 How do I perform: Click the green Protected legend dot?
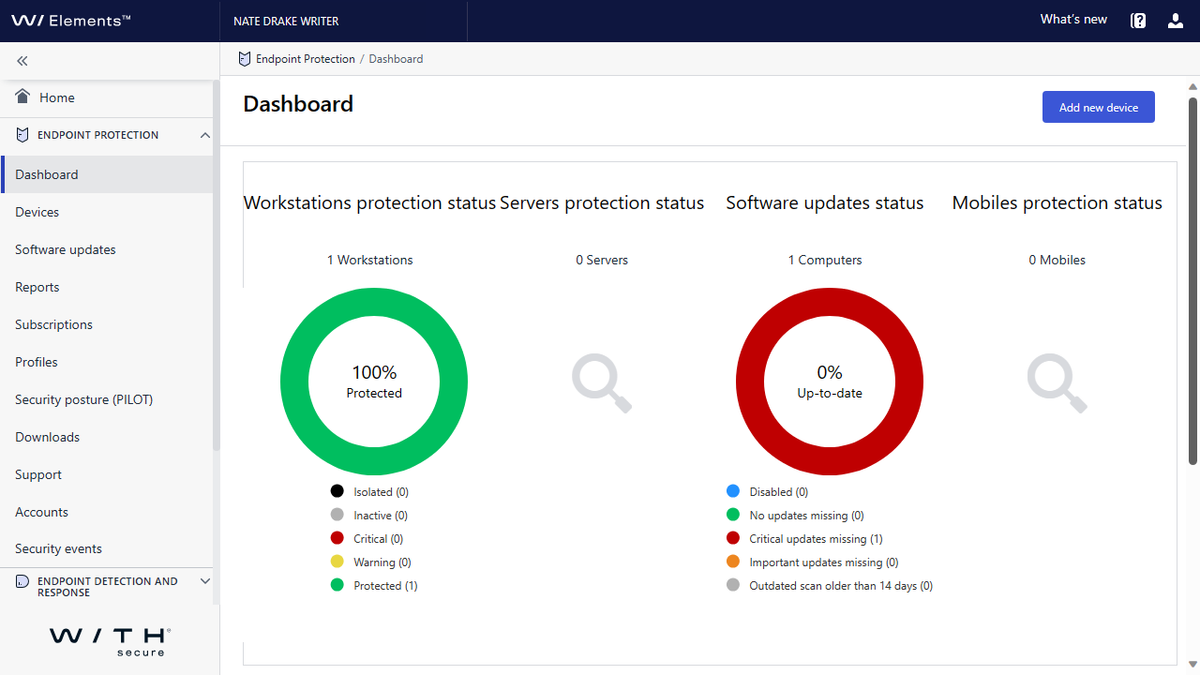[337, 586]
